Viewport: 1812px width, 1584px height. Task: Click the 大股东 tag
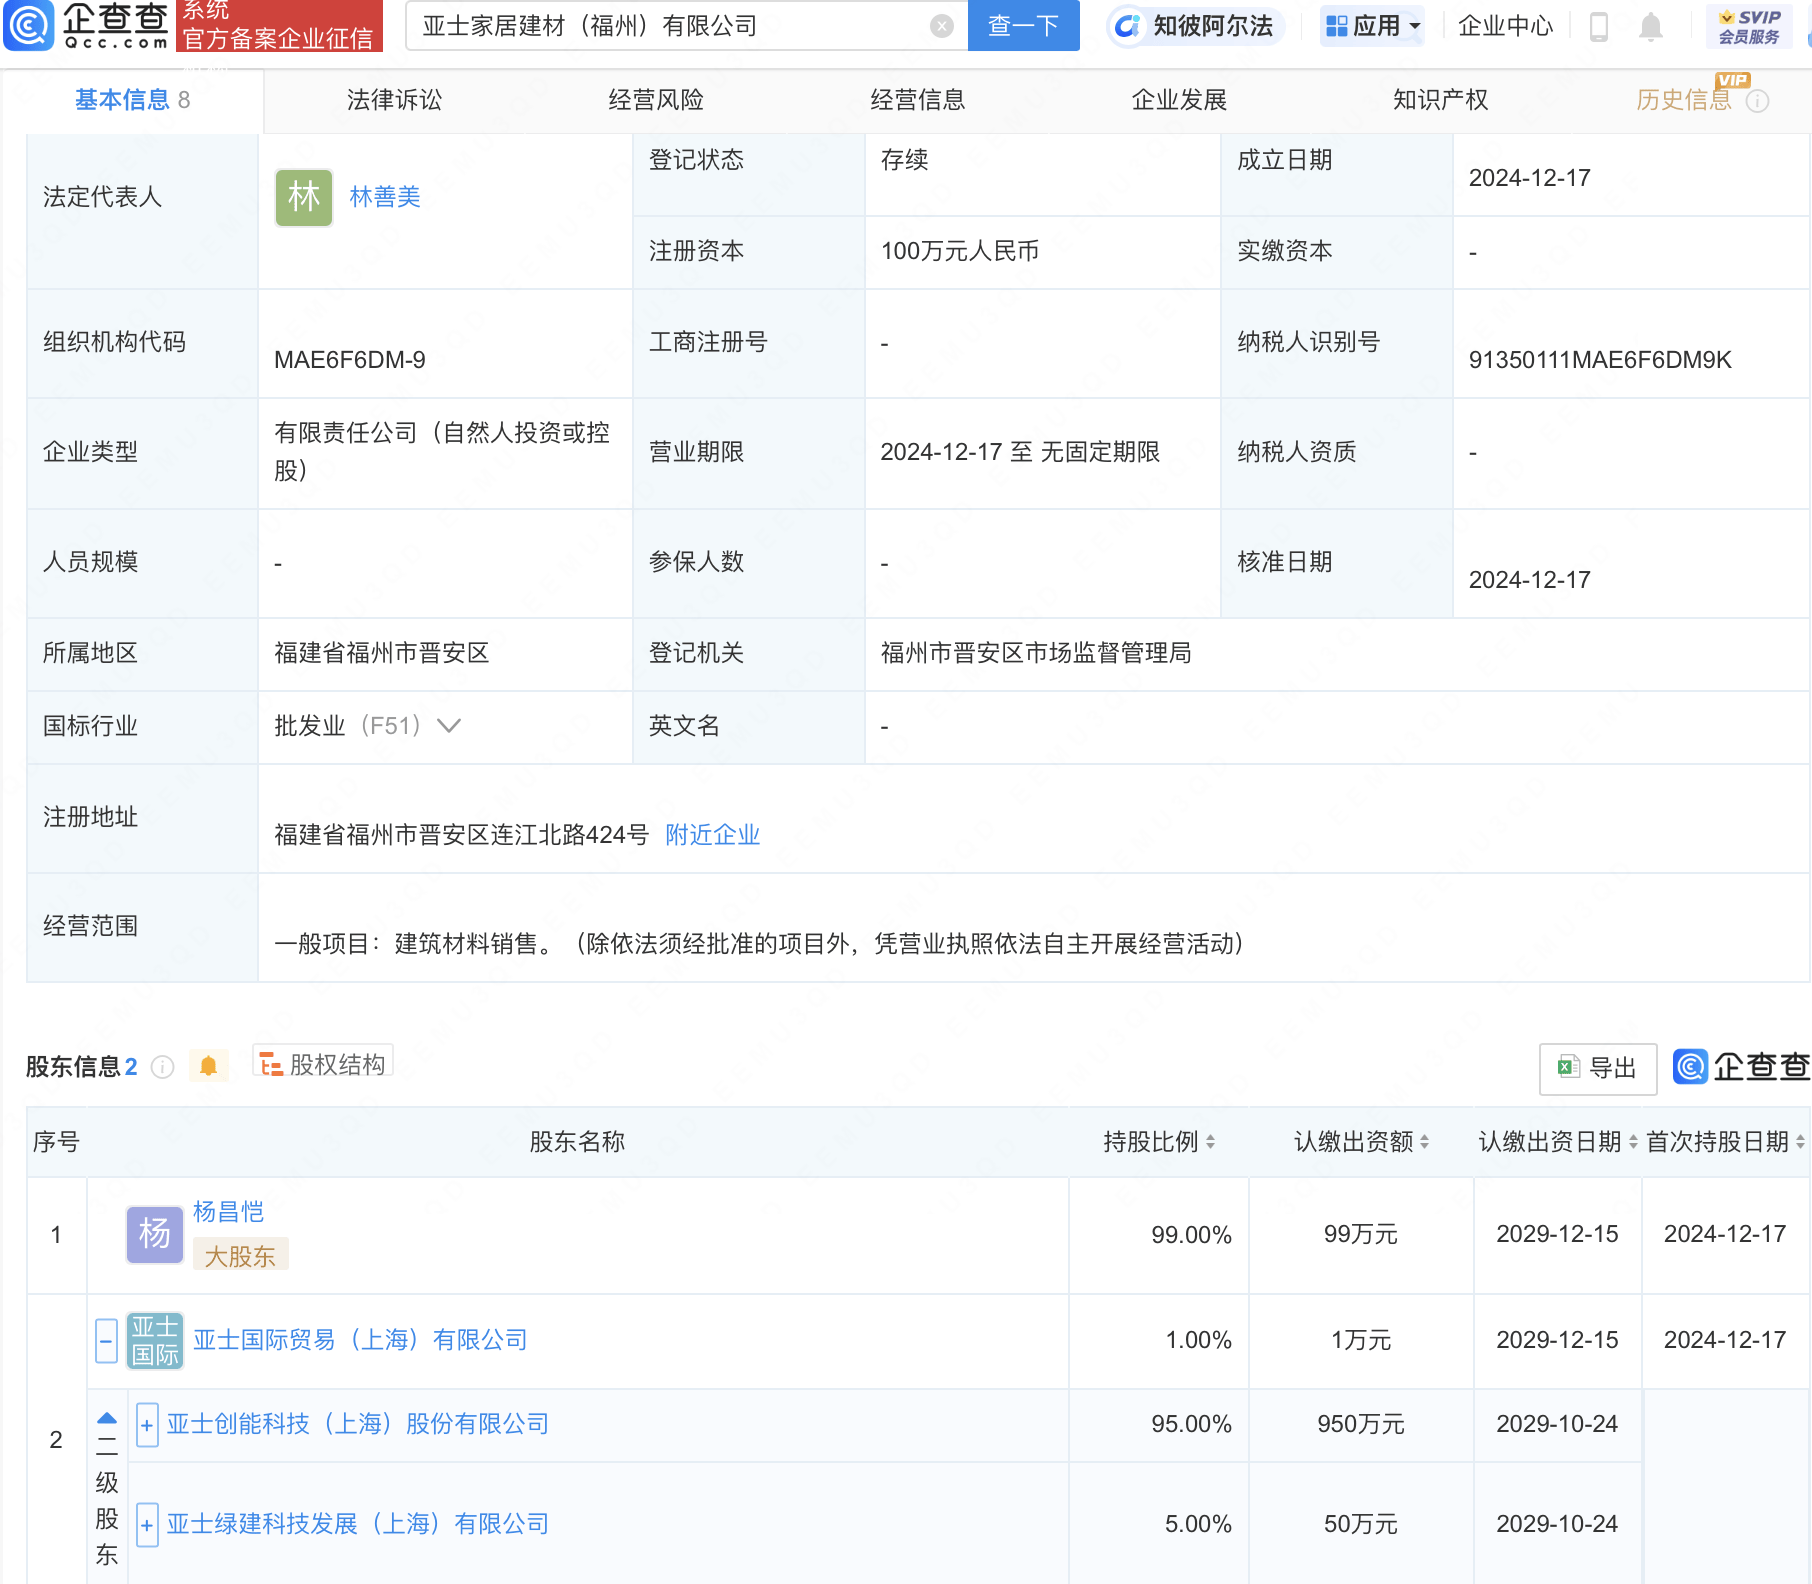240,1256
